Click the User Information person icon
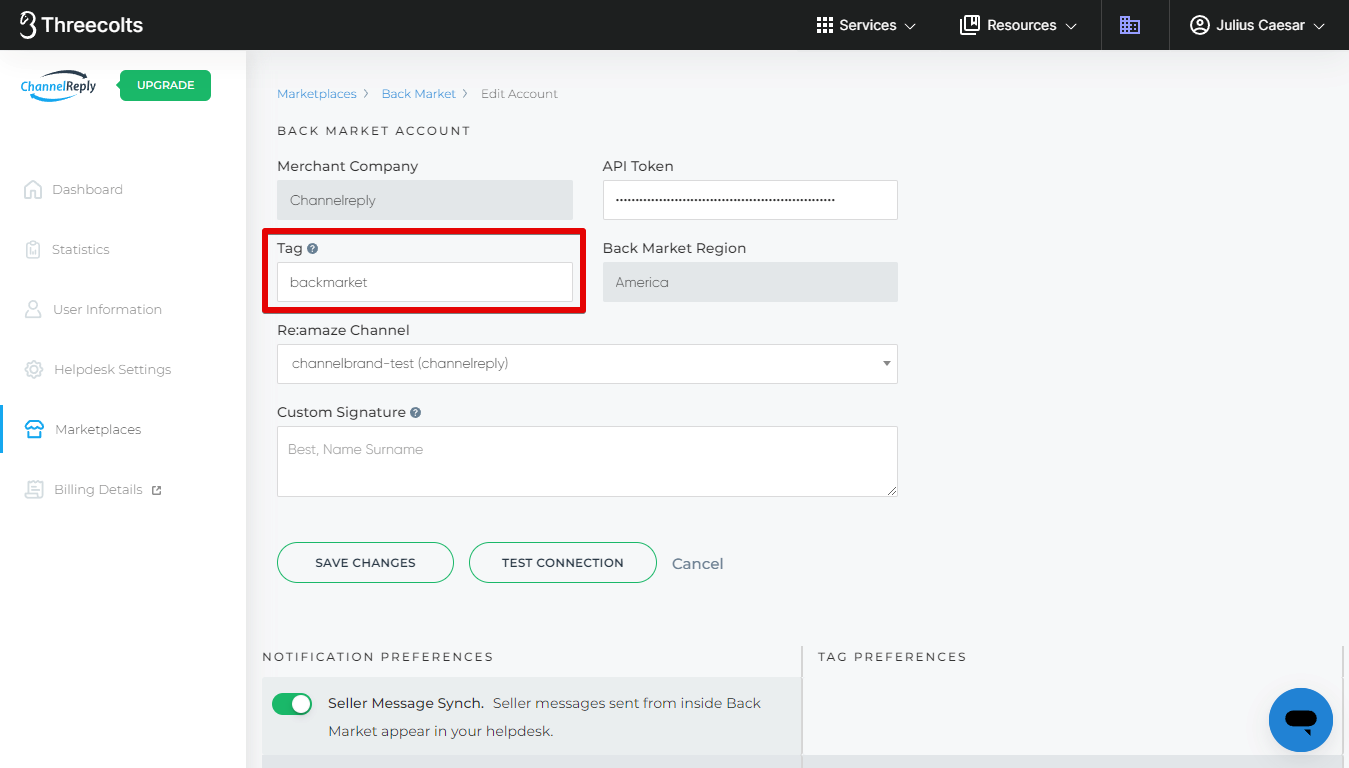Image resolution: width=1349 pixels, height=768 pixels. (33, 309)
